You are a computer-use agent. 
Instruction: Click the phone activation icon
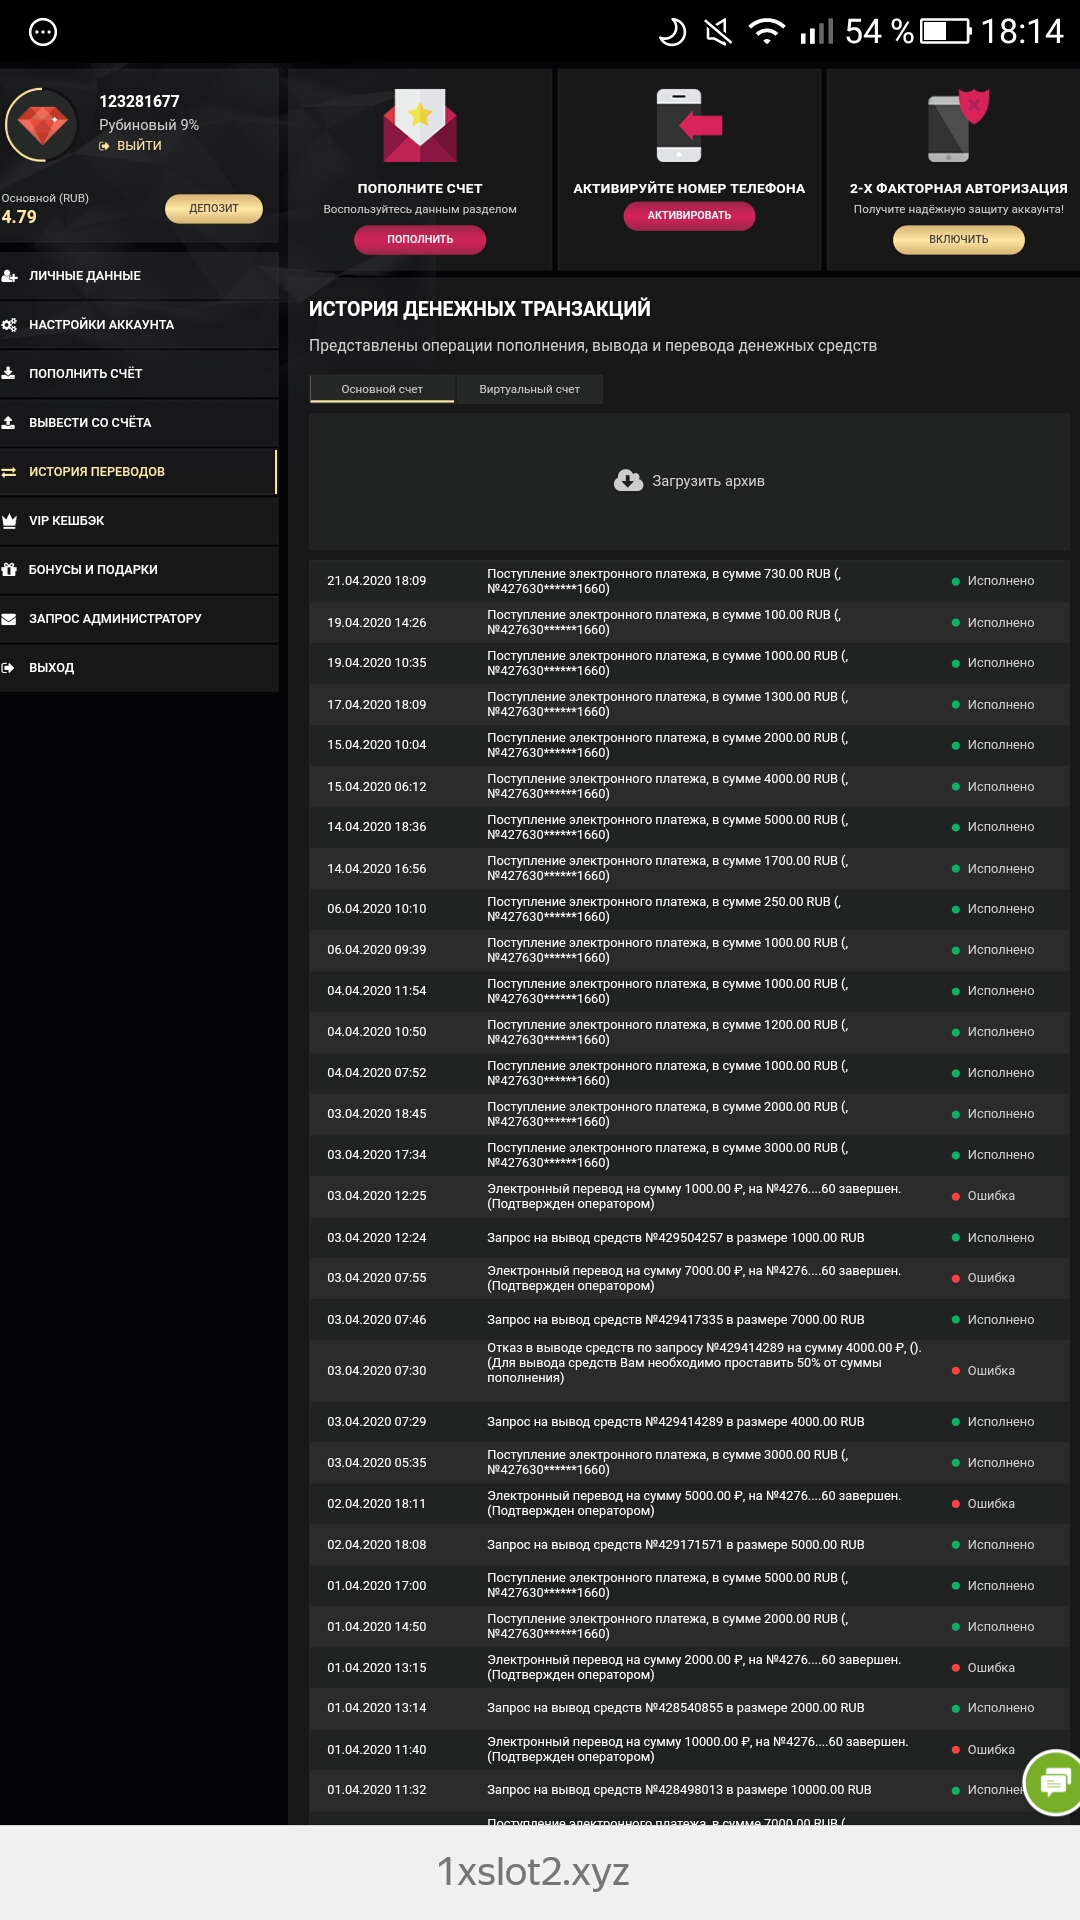688,125
